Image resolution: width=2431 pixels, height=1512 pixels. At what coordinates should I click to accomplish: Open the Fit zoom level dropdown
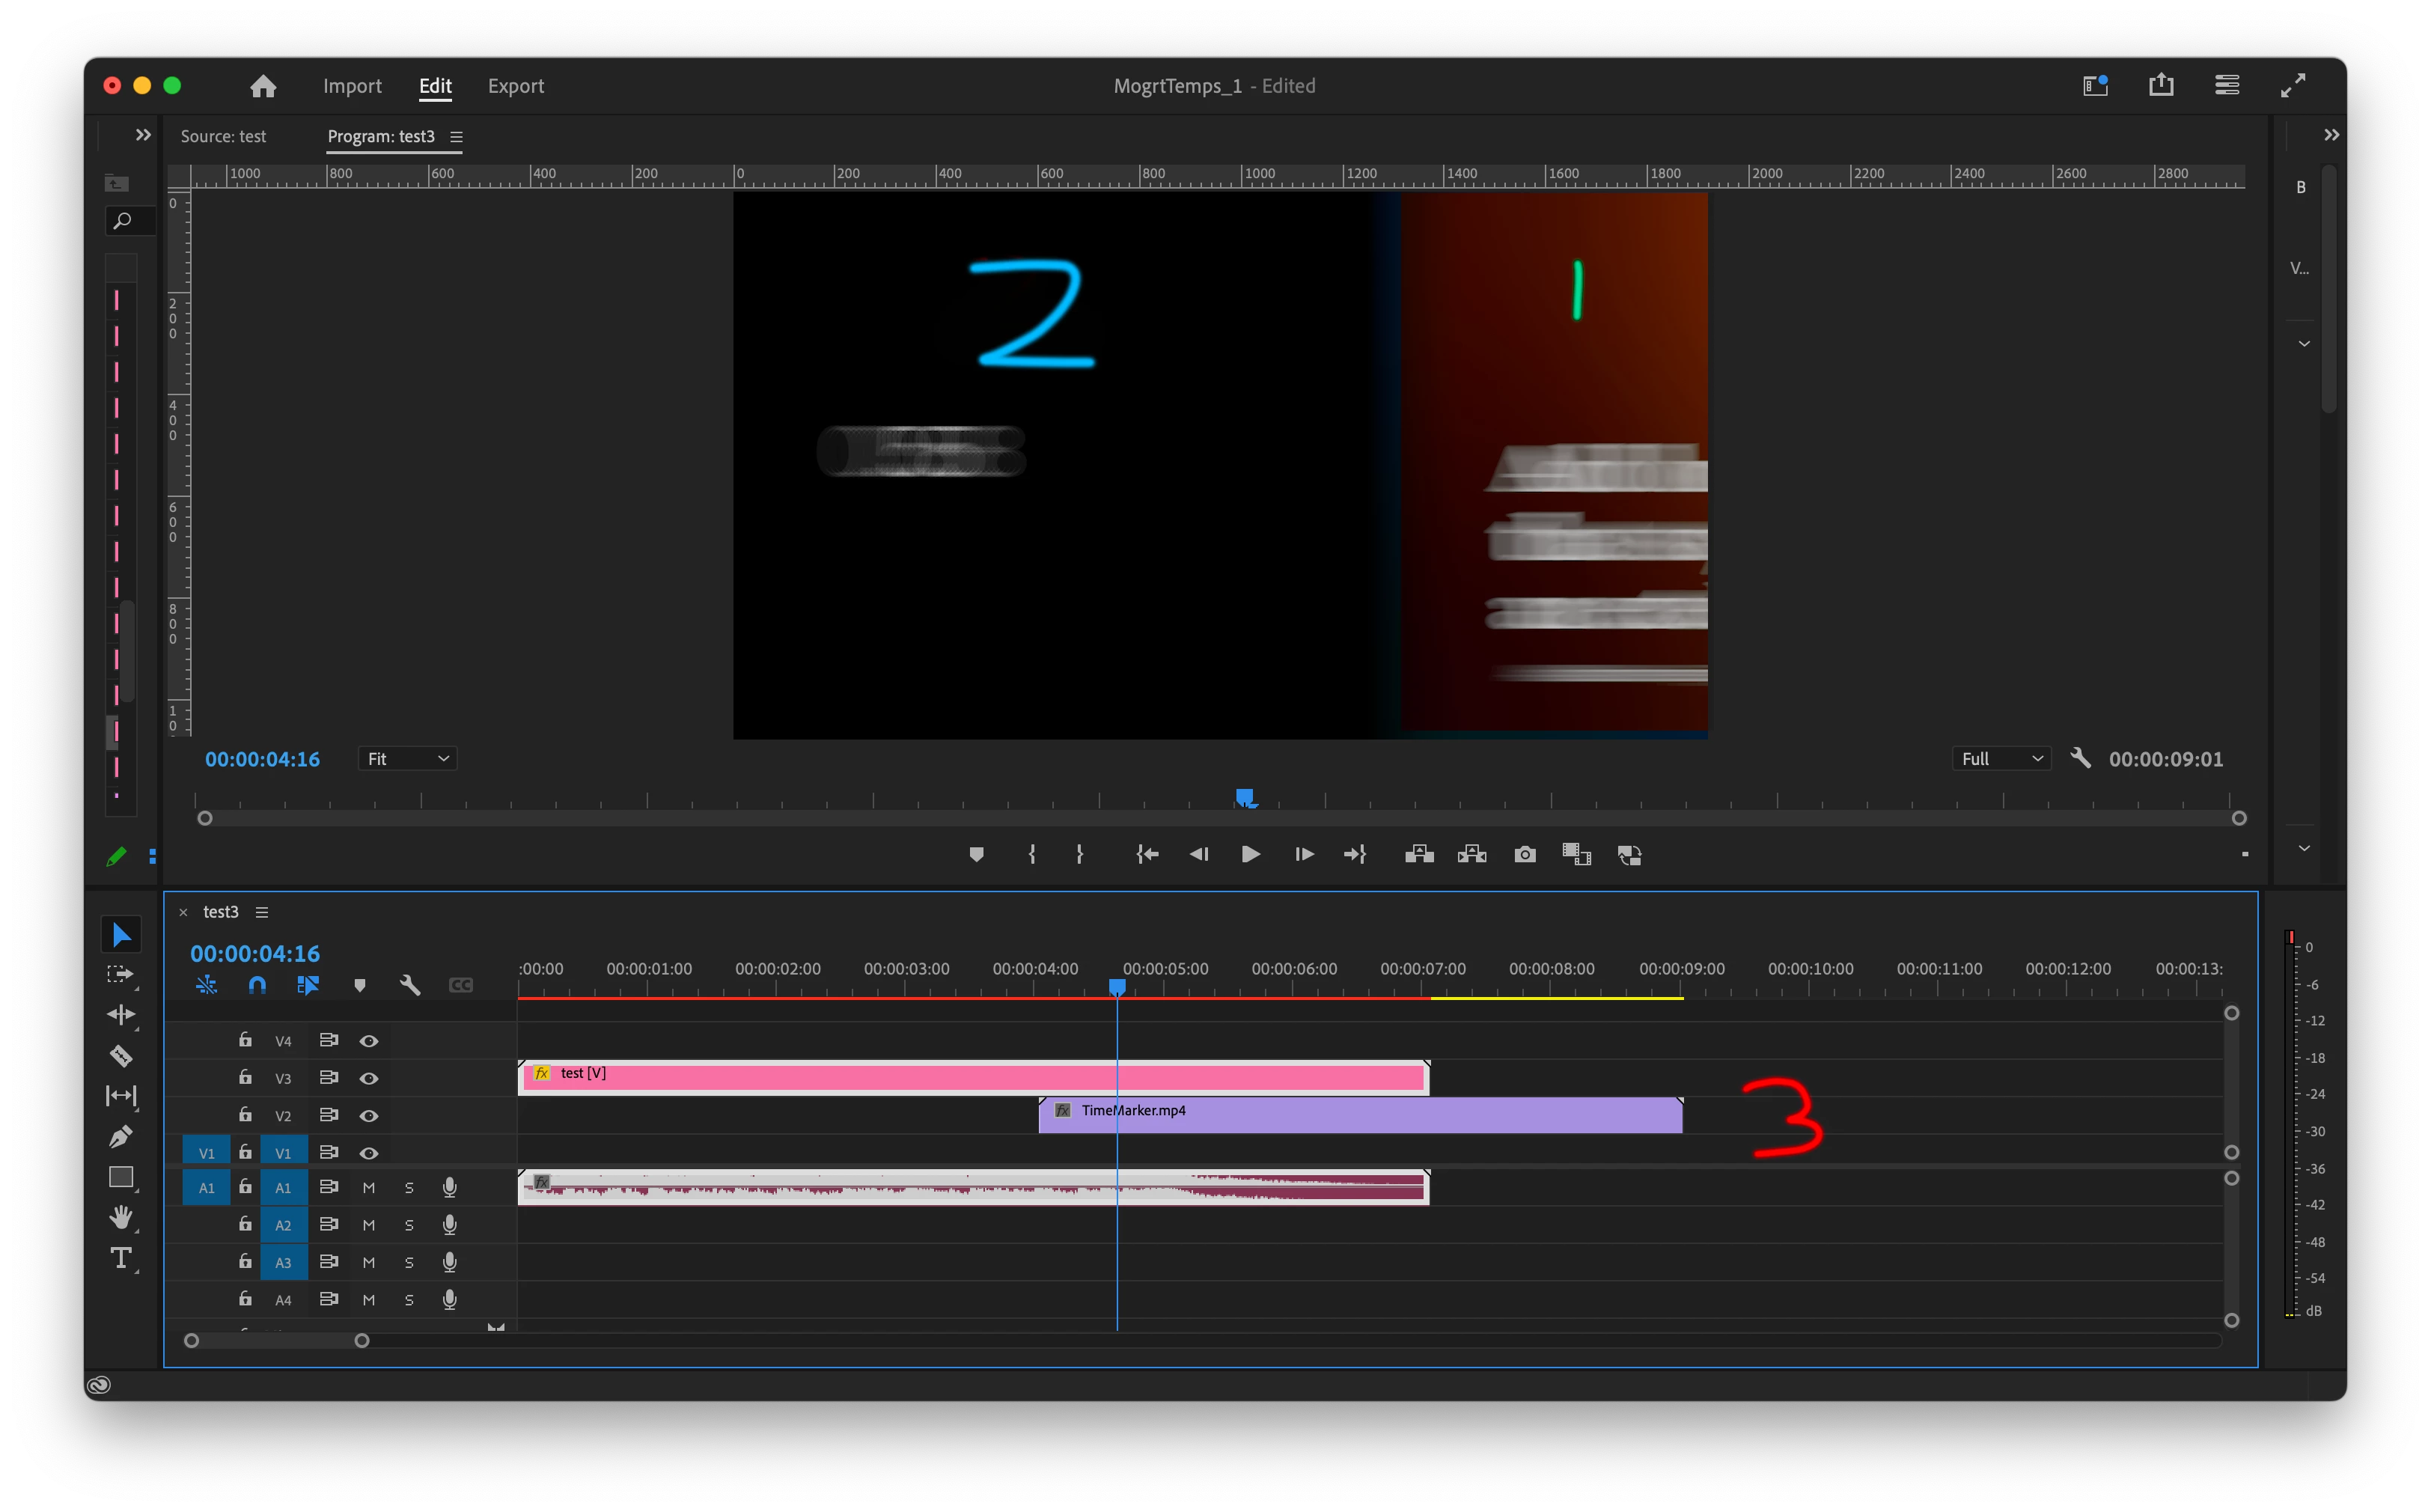[407, 760]
